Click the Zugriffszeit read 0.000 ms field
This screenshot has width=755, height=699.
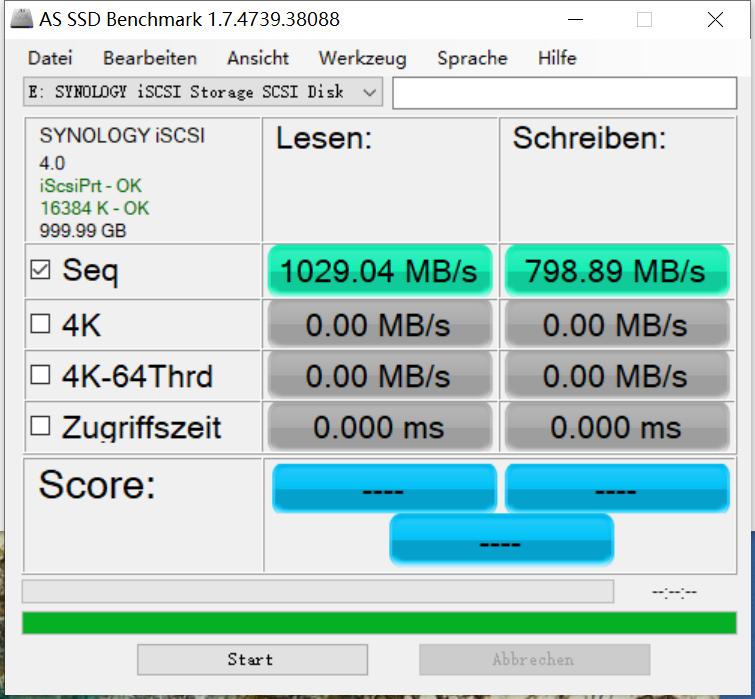(x=379, y=427)
